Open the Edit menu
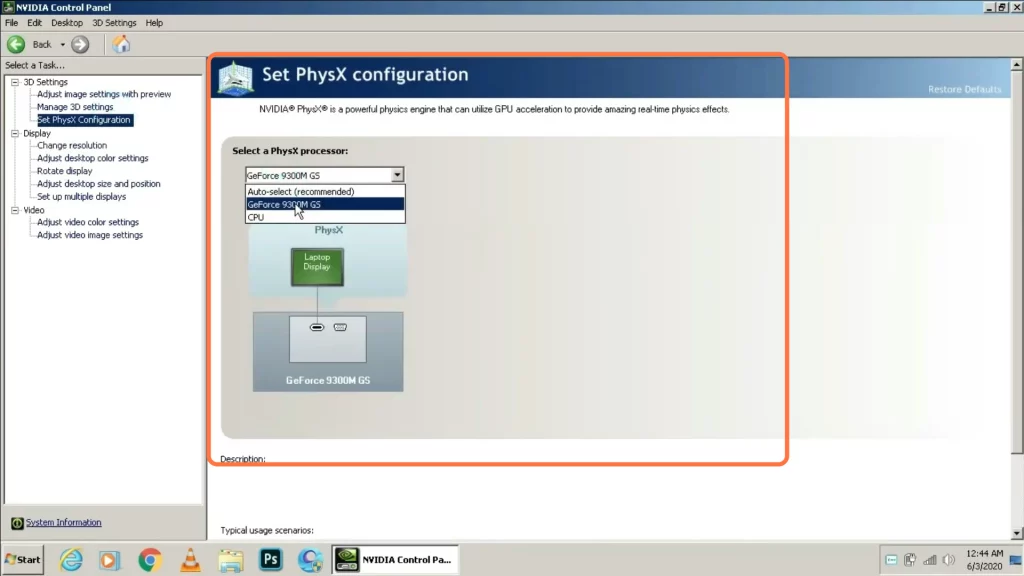This screenshot has width=1024, height=576. pyautogui.click(x=34, y=23)
